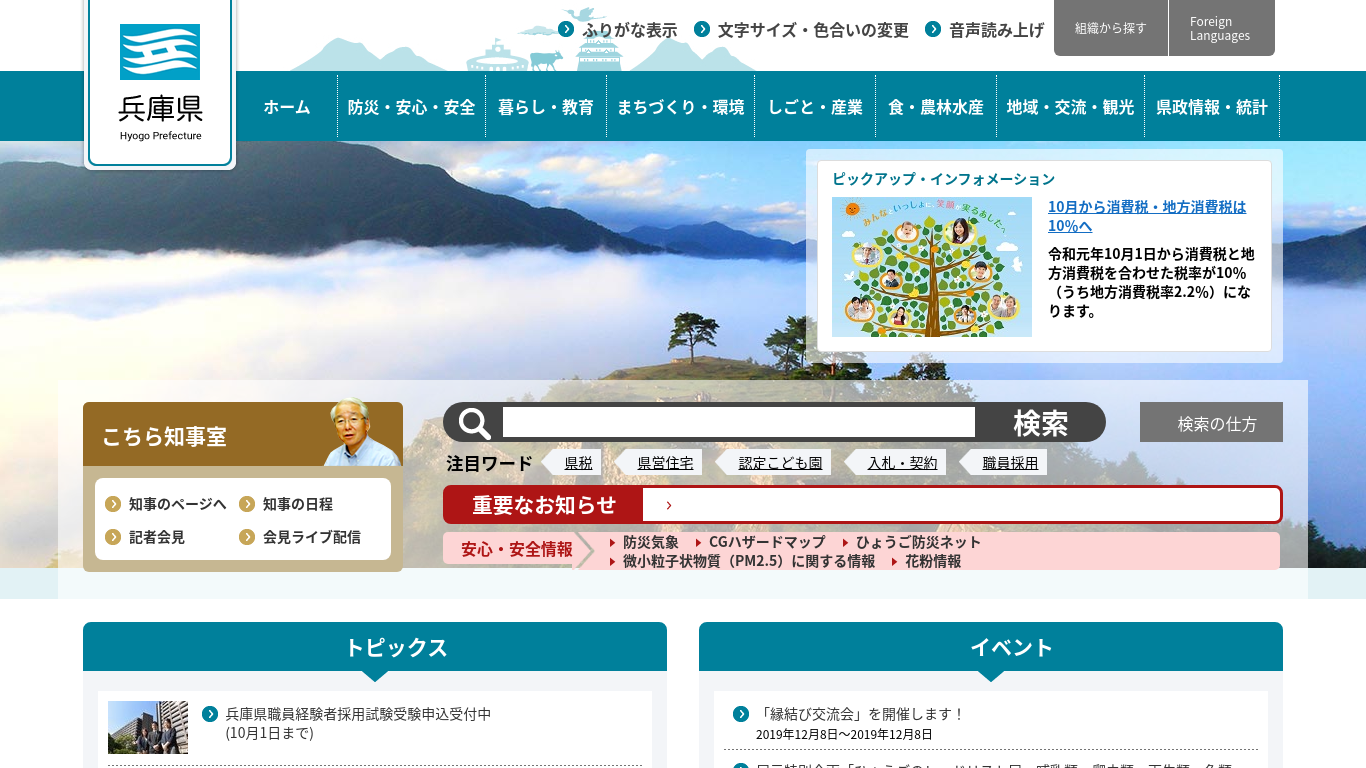
Task: Click arrow icon beside ふりがな表示
Action: (566, 29)
